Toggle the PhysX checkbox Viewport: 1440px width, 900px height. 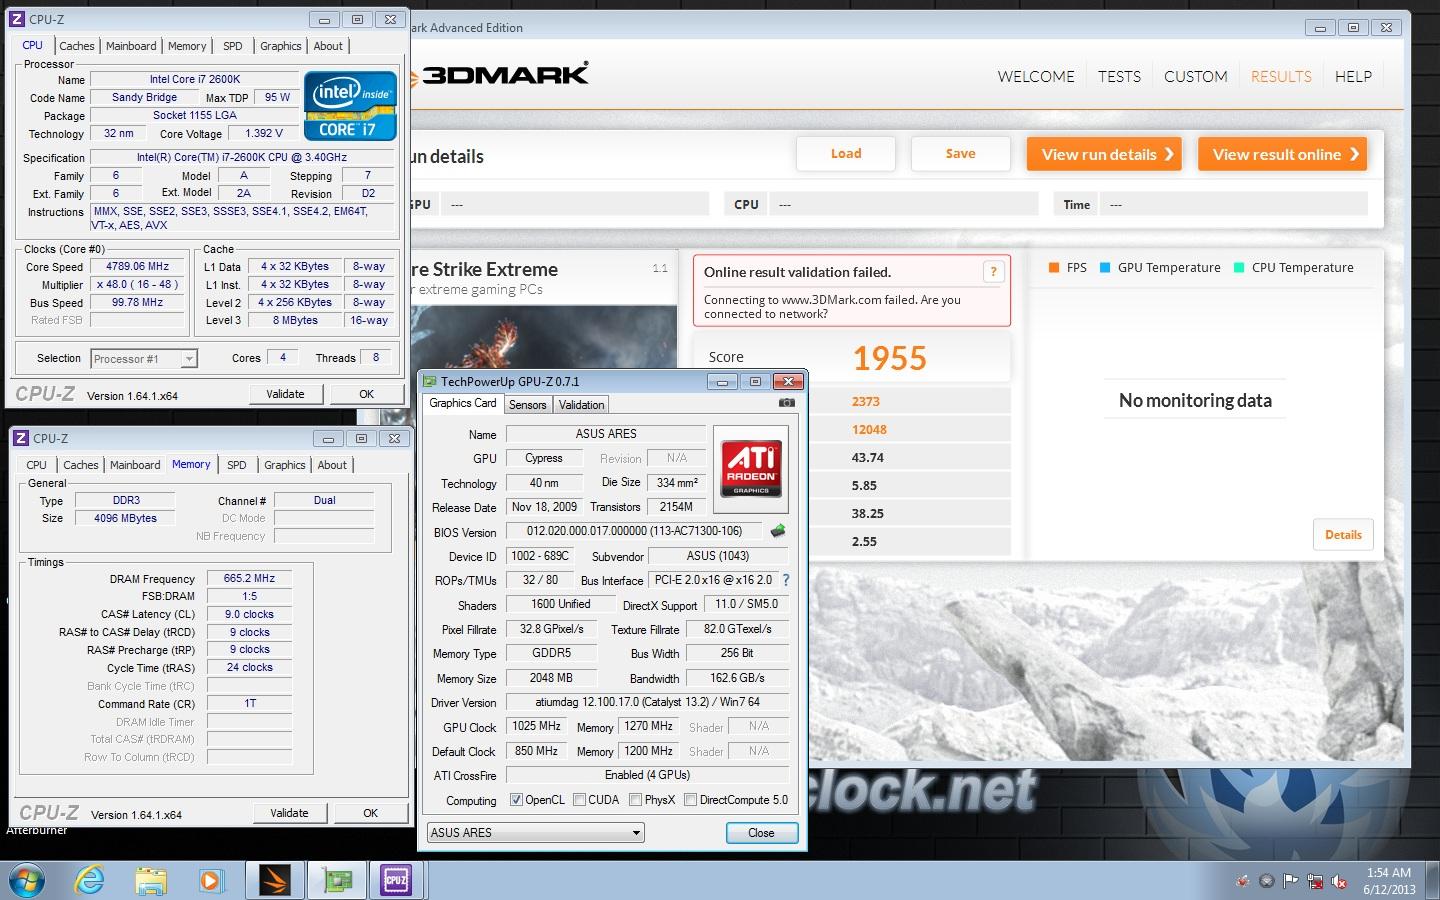(635, 800)
